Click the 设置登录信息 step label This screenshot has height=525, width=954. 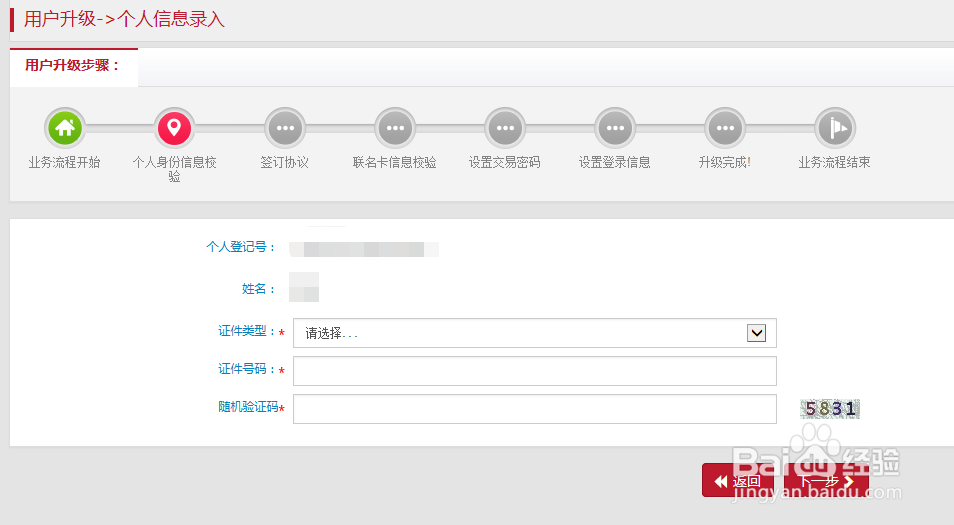pos(615,162)
